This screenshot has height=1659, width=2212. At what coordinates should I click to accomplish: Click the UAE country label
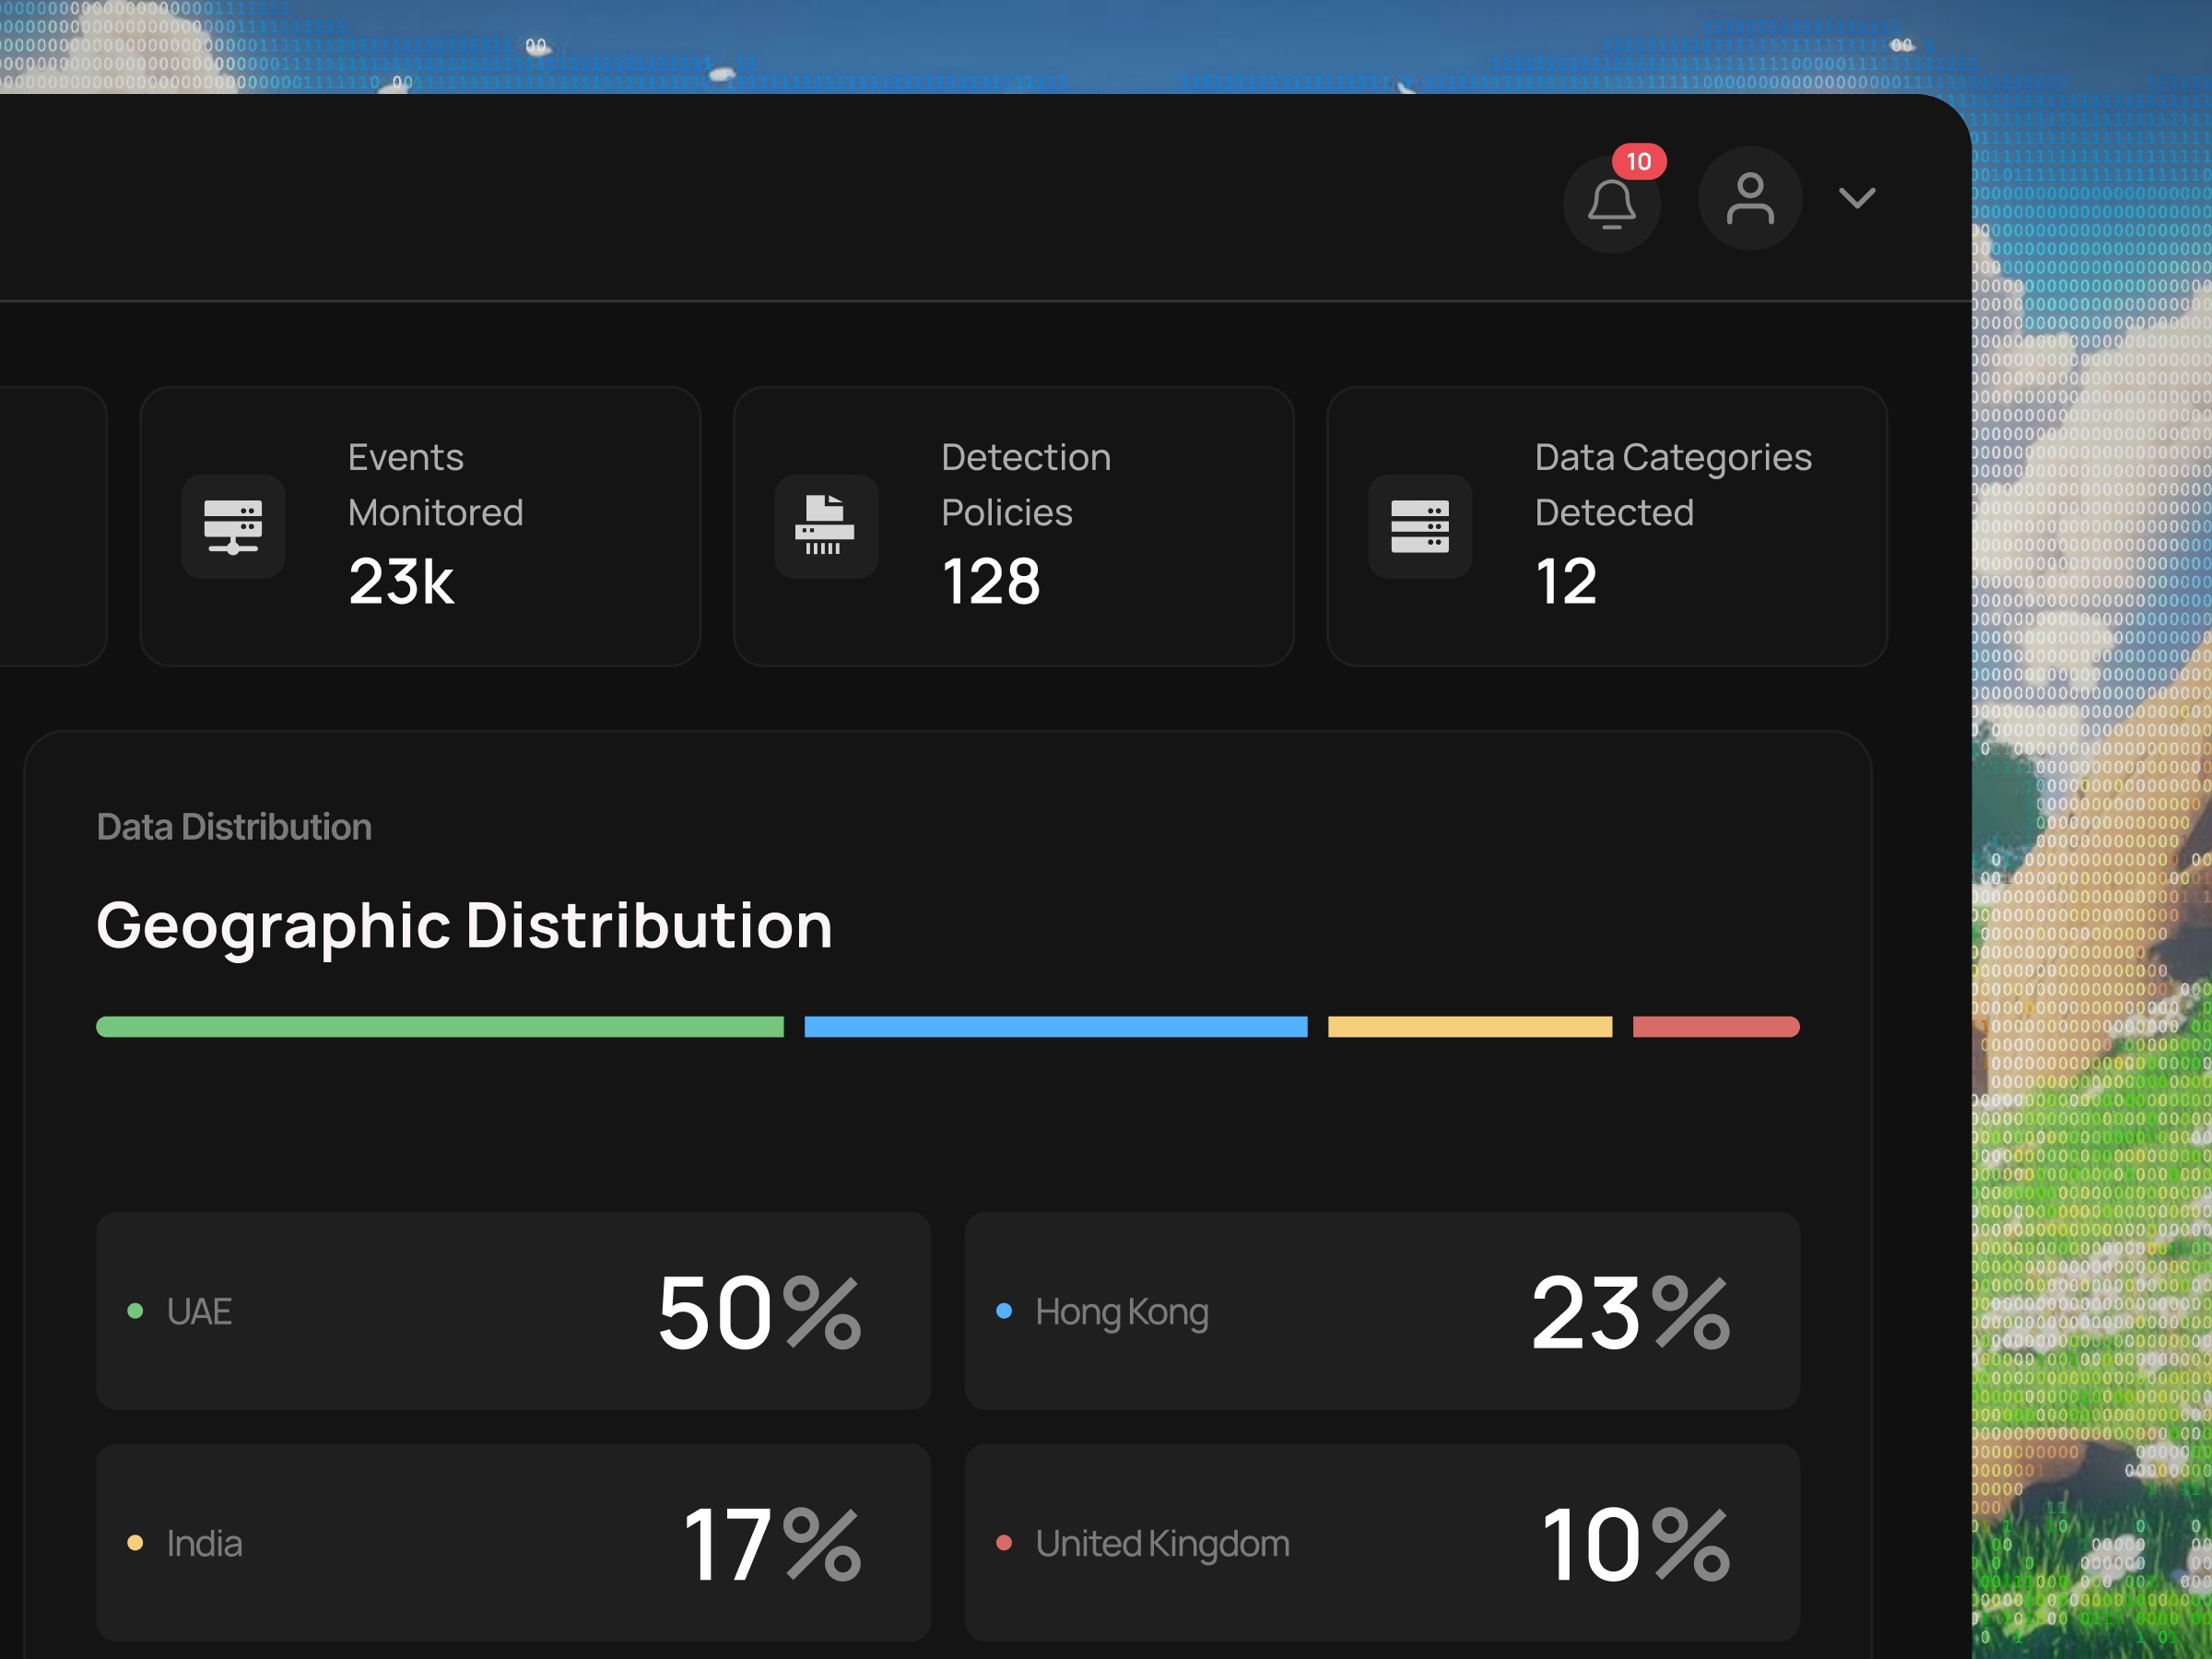click(199, 1311)
